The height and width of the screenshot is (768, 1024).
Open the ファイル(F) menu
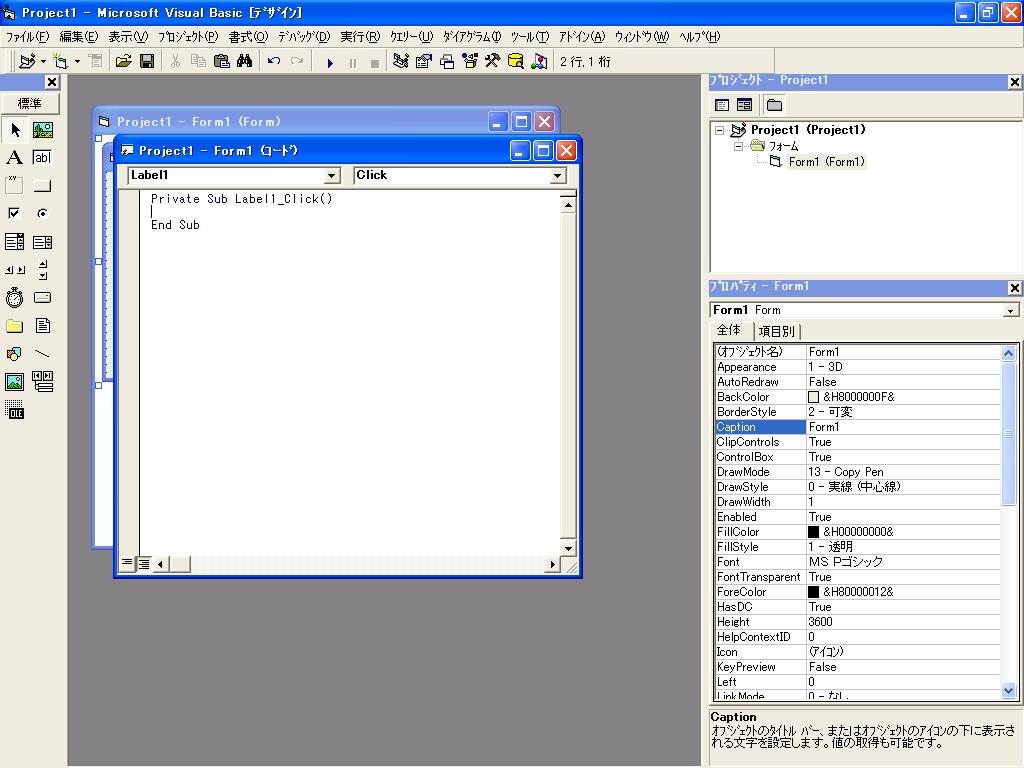tap(27, 37)
